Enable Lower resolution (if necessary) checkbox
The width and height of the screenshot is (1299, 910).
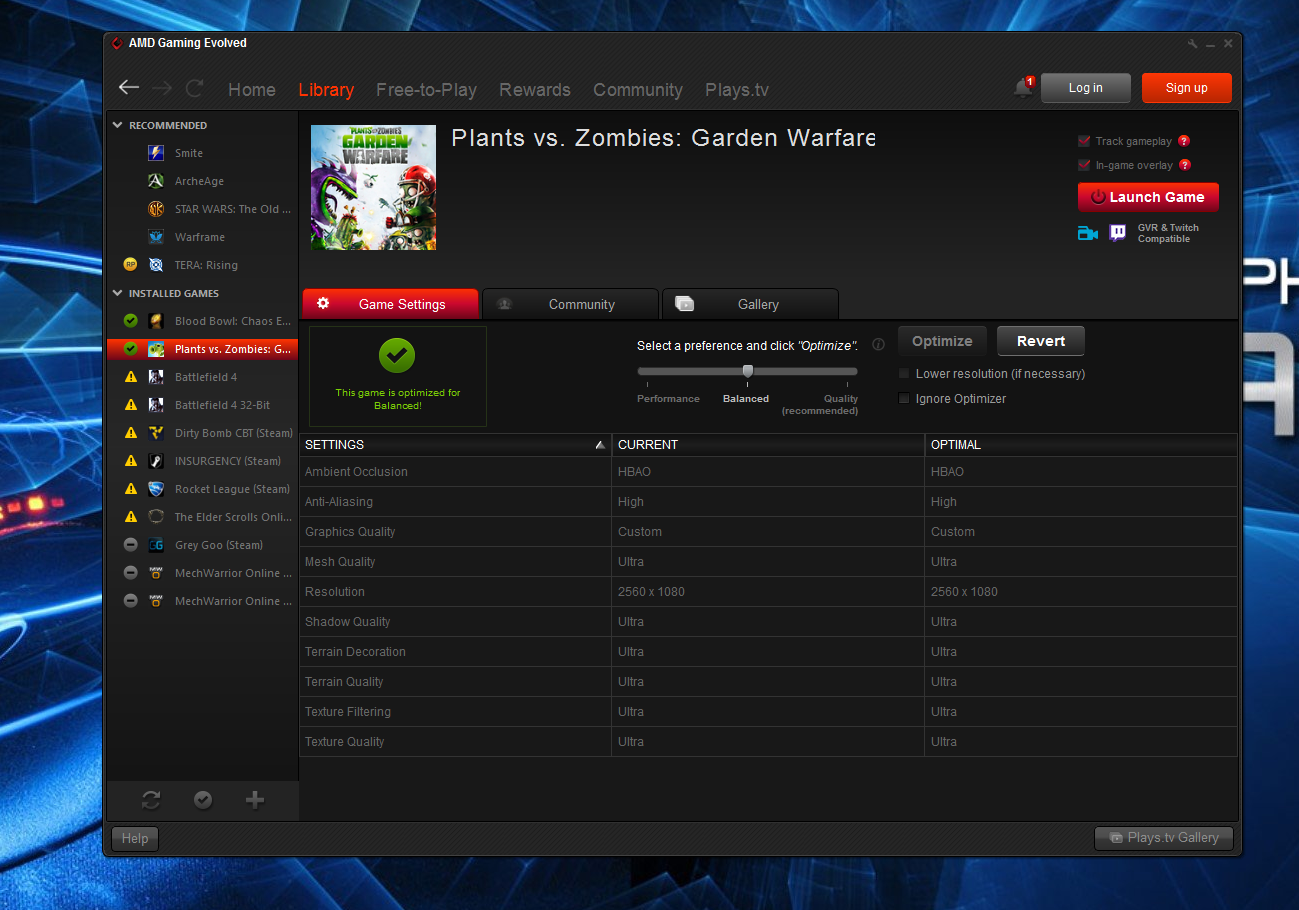coord(904,374)
